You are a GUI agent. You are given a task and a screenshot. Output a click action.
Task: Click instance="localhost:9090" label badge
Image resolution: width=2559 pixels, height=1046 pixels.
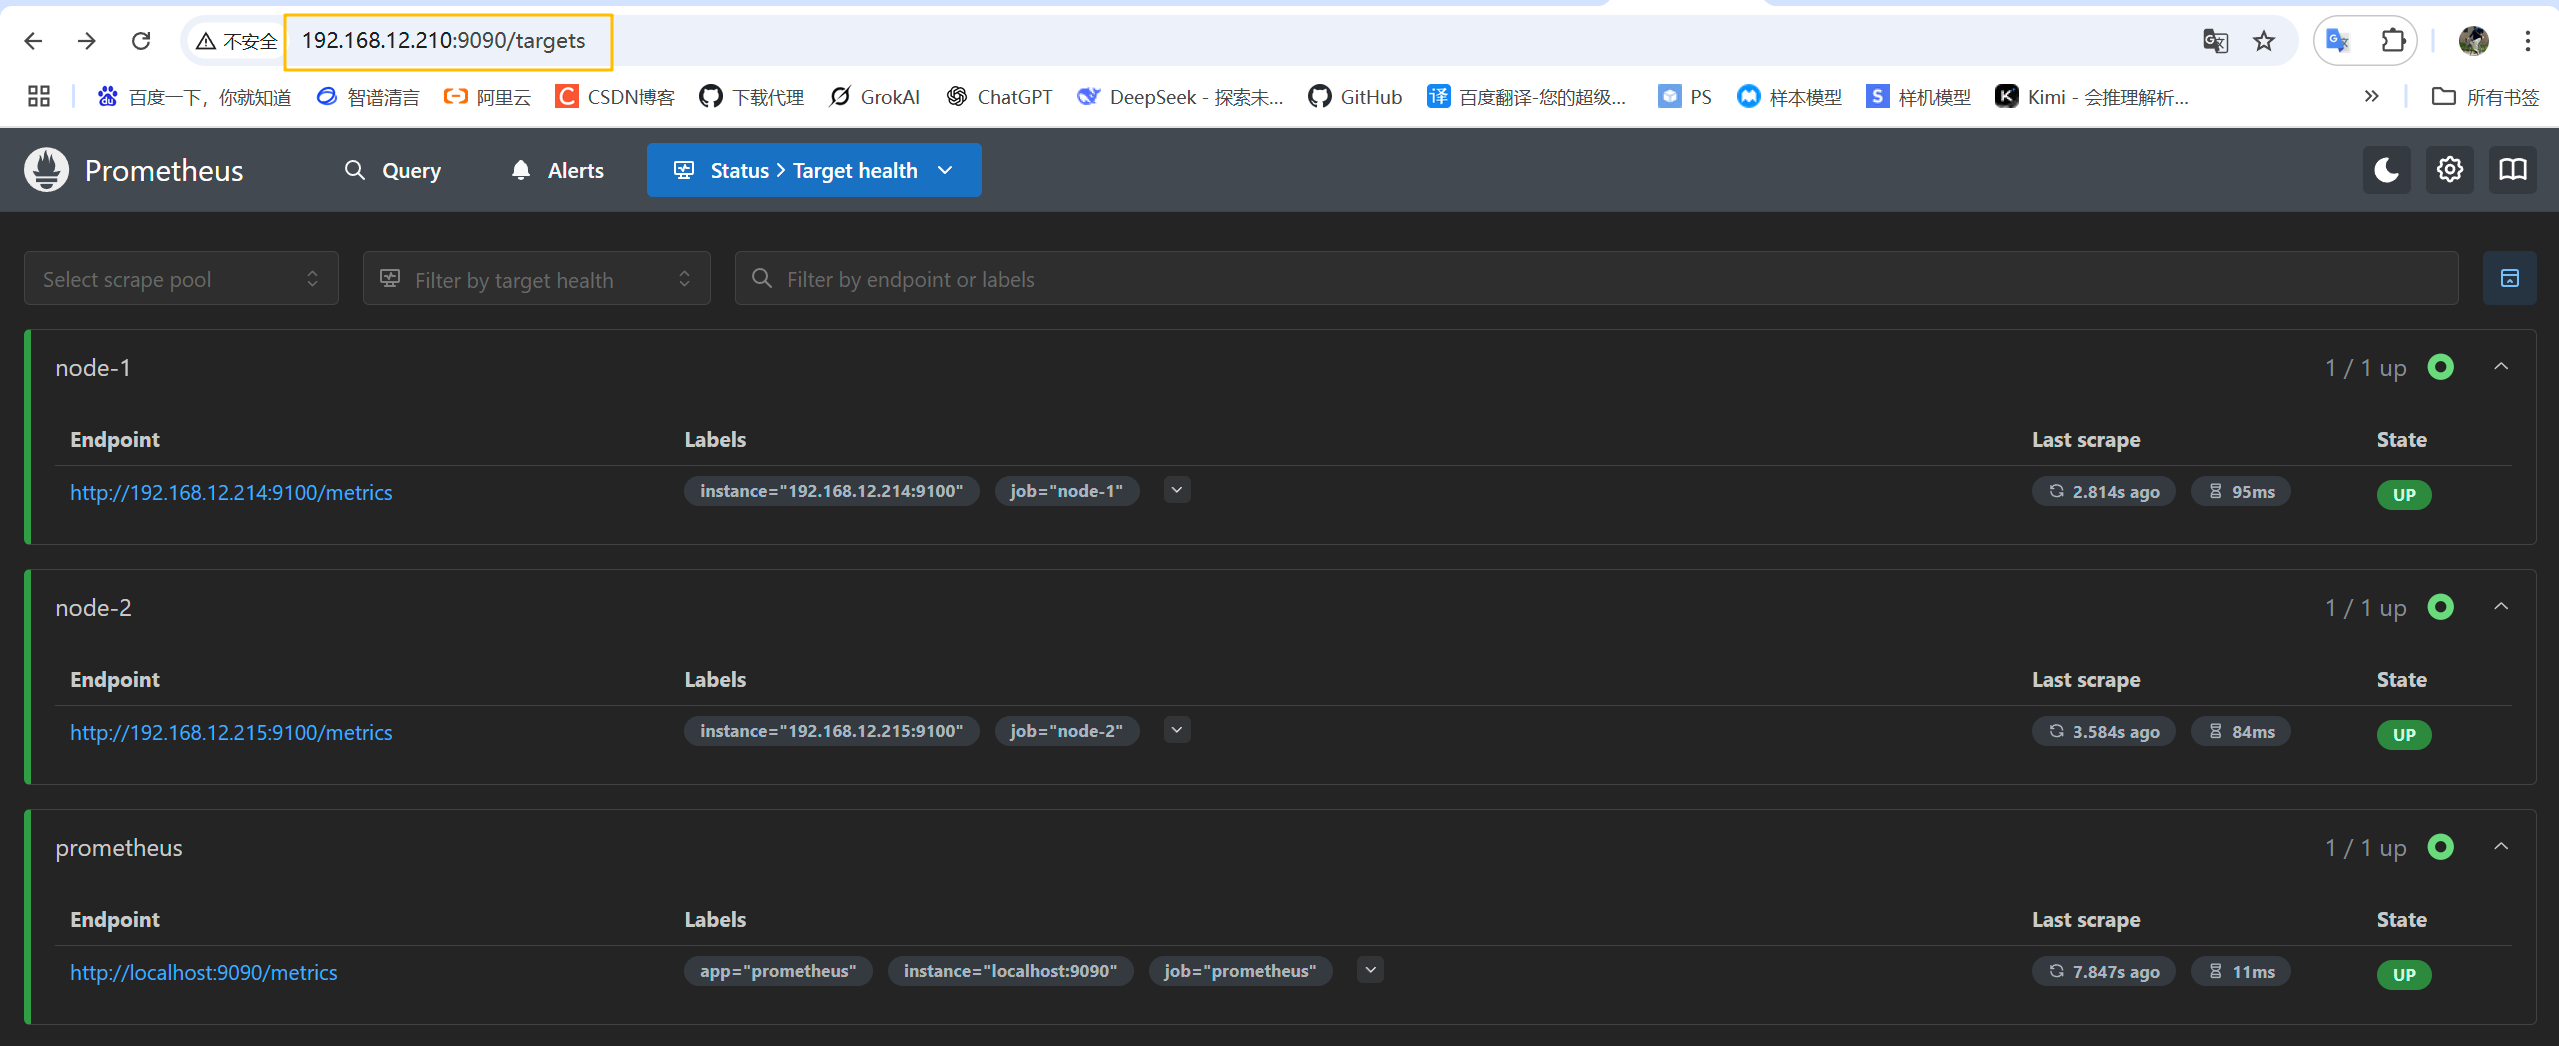click(1010, 971)
